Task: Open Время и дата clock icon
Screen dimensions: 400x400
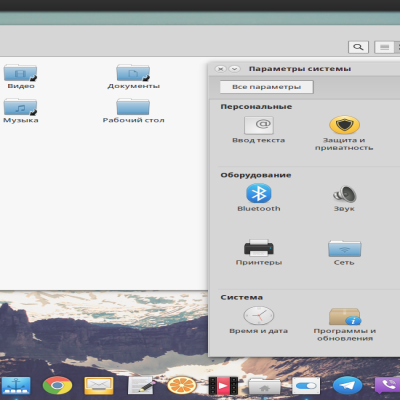Action: 259,316
